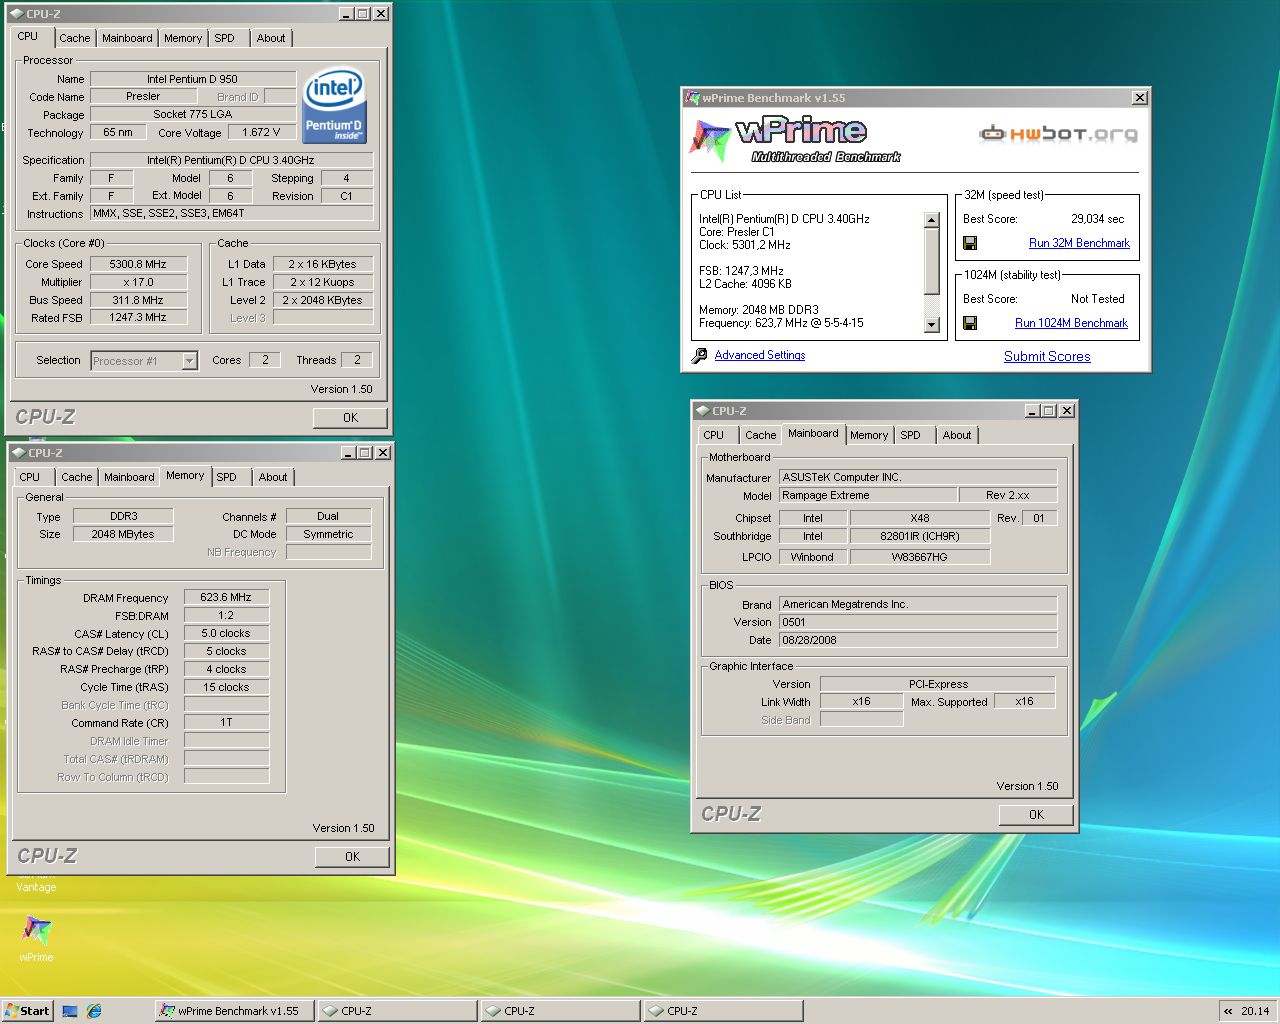This screenshot has width=1280, height=1024.
Task: Click the Core Voltage 1.672 V field
Action: (262, 132)
